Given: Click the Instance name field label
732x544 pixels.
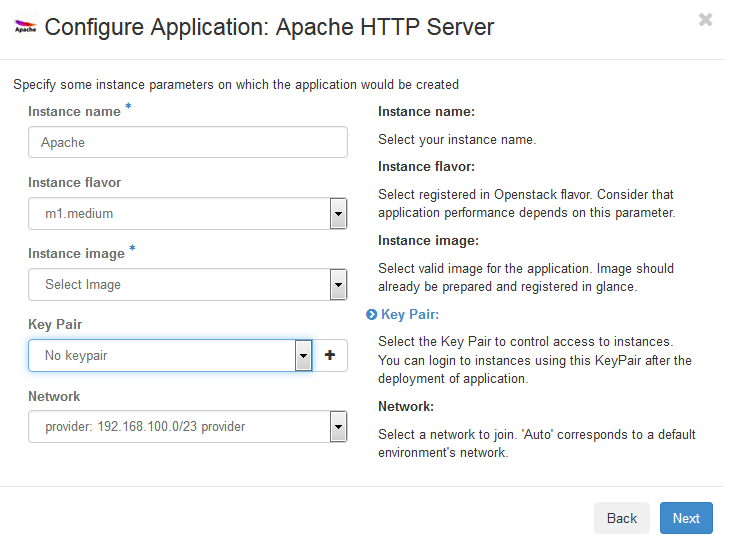Looking at the screenshot, I should (x=74, y=112).
